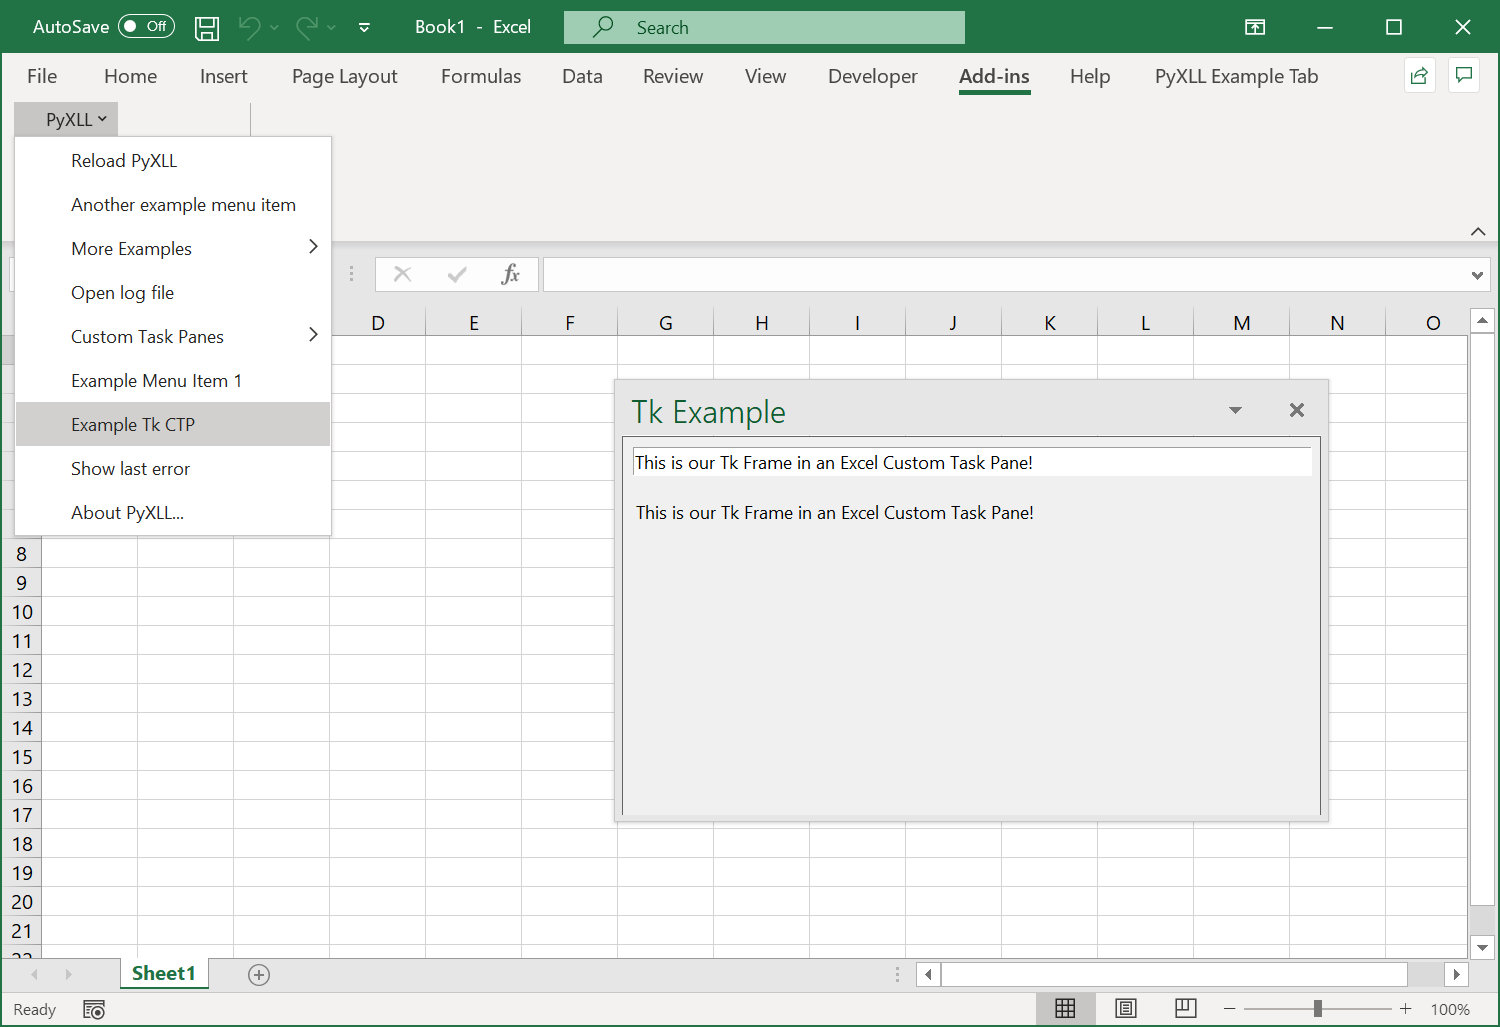Open Ribbon Display Options icon
Viewport: 1500px width, 1027px height.
1255,28
